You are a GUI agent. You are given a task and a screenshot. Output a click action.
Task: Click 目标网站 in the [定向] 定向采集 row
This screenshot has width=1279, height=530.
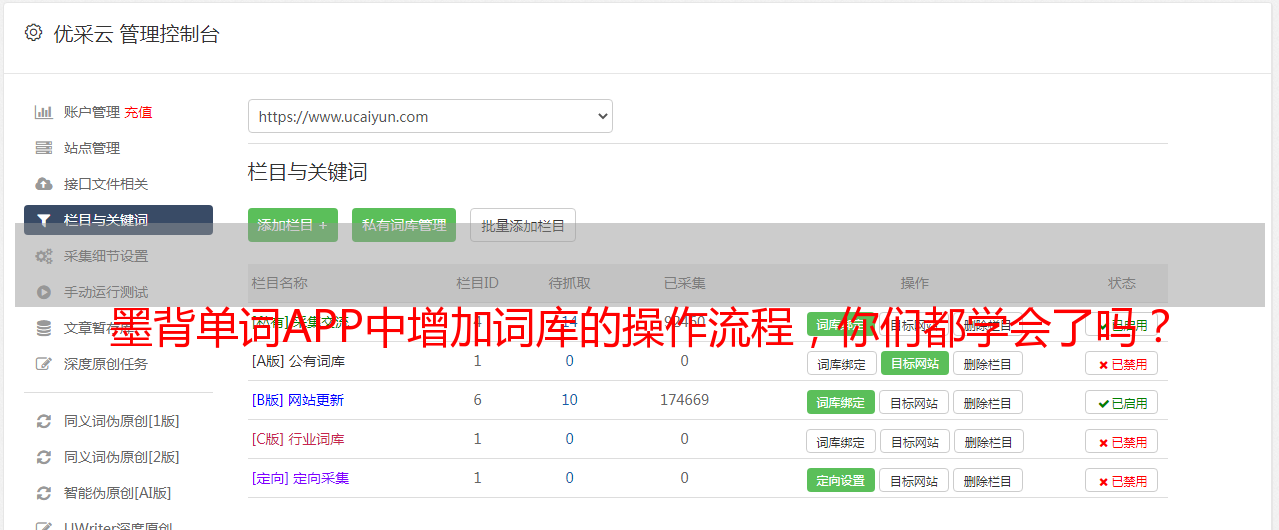coord(915,480)
